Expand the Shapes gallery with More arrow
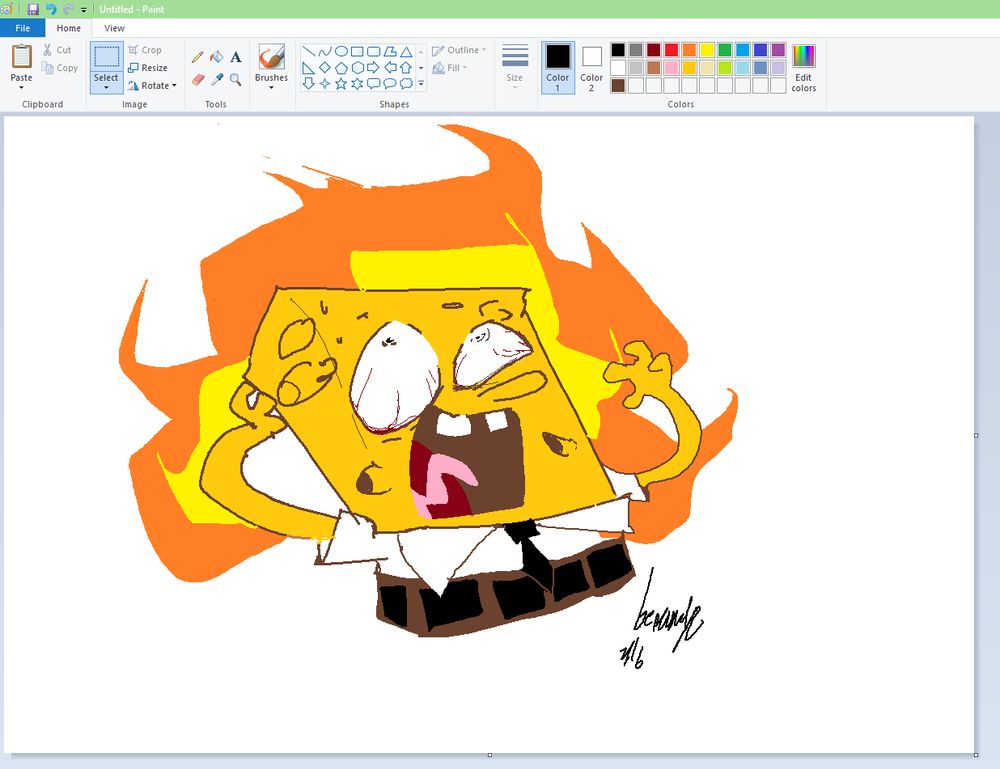 click(x=421, y=84)
